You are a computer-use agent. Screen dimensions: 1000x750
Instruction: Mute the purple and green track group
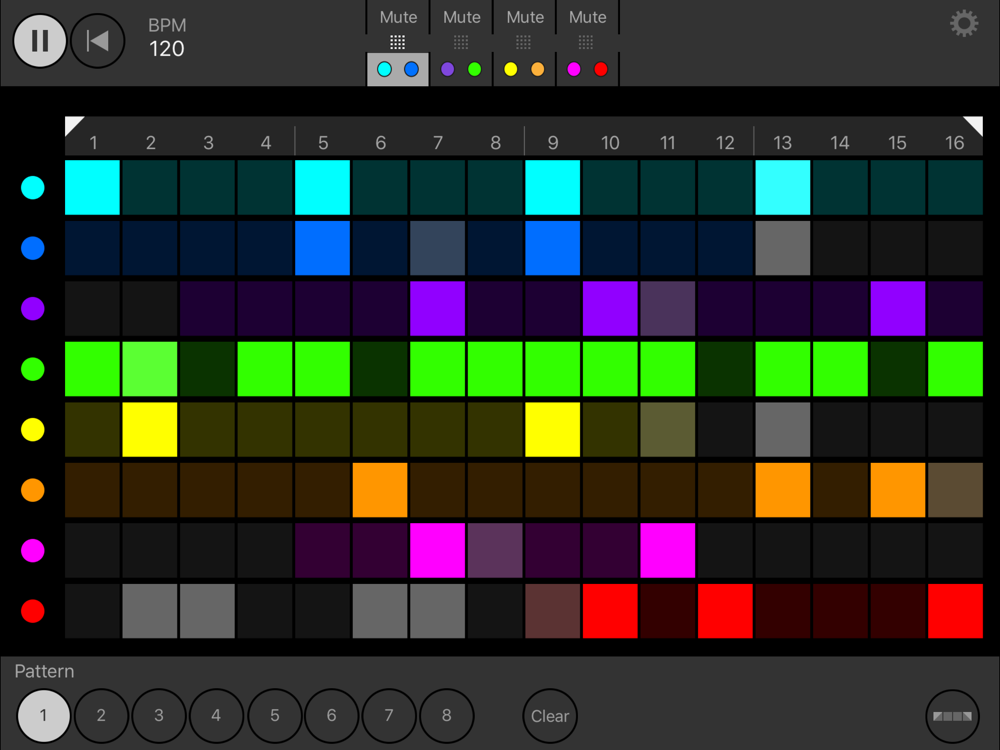click(461, 17)
